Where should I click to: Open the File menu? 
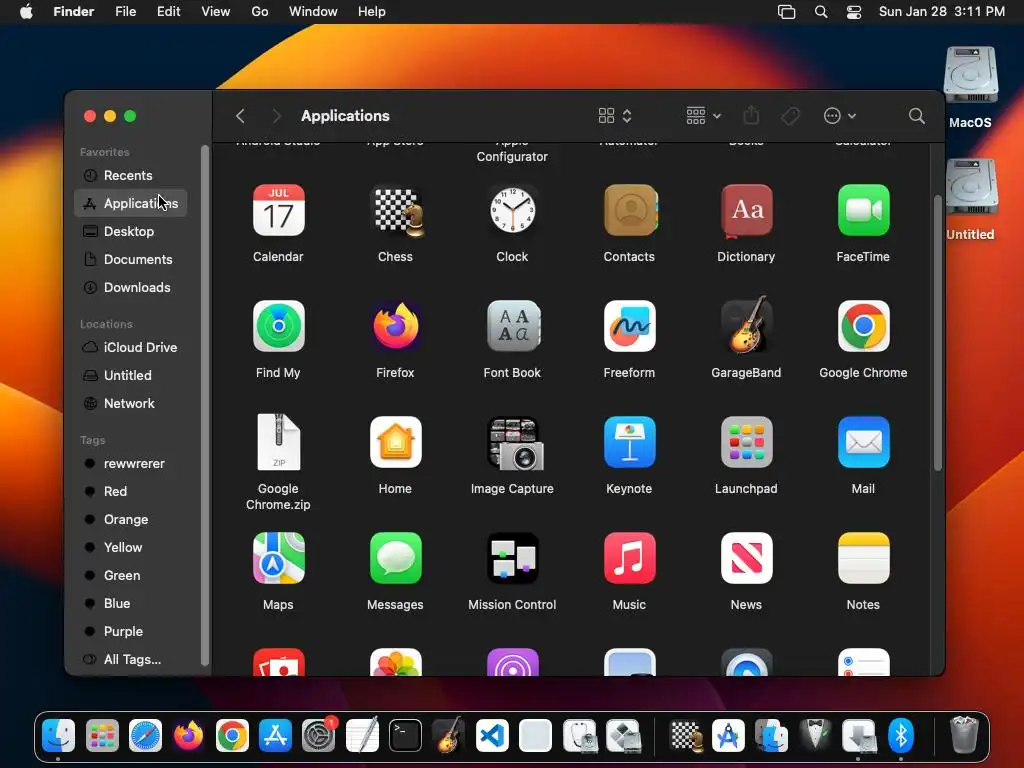[x=125, y=12]
